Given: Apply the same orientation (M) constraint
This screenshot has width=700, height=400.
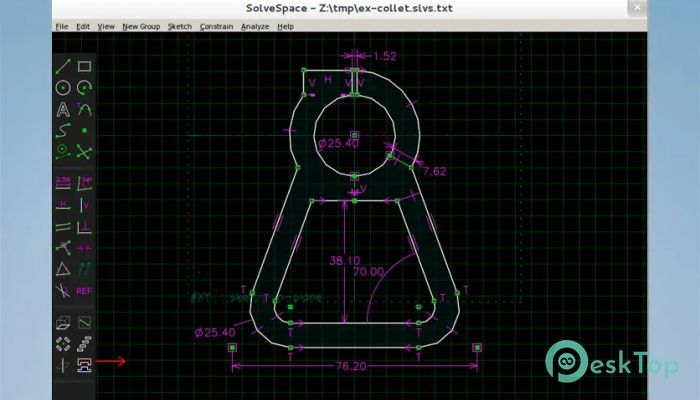Looking at the screenshot, I should click(84, 269).
